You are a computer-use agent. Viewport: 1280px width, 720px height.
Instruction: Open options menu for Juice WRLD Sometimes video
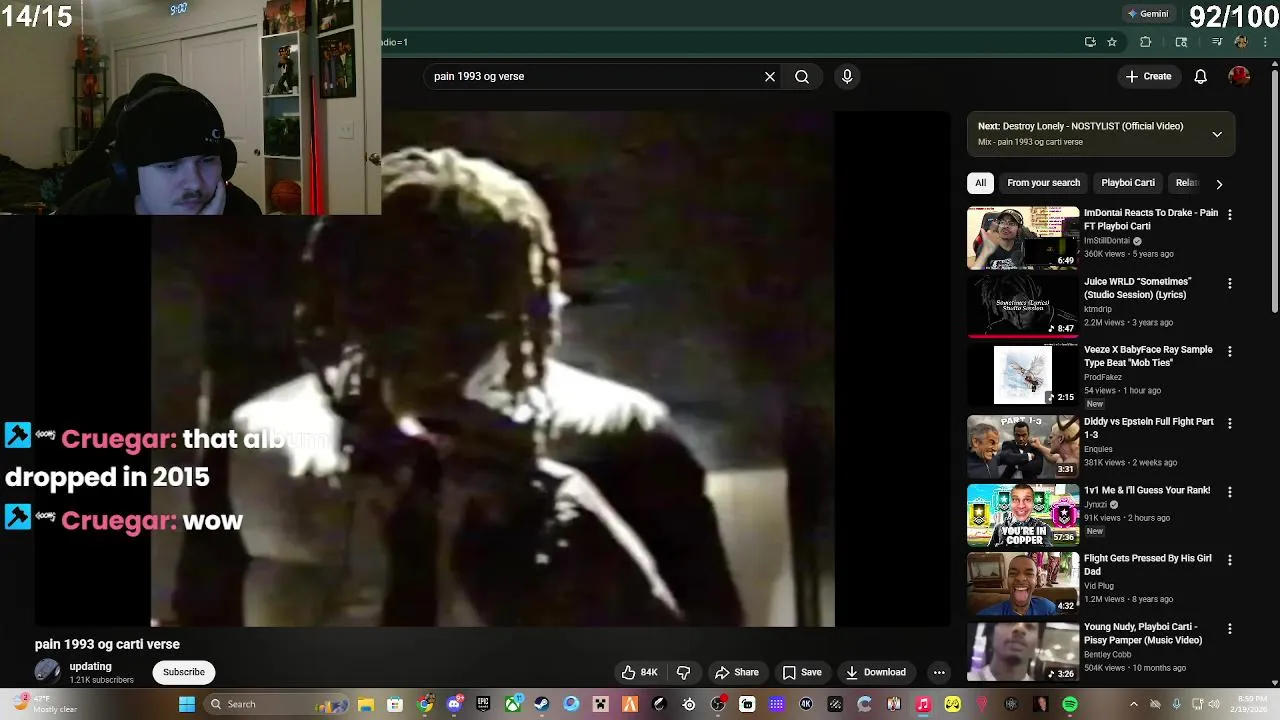pos(1230,283)
